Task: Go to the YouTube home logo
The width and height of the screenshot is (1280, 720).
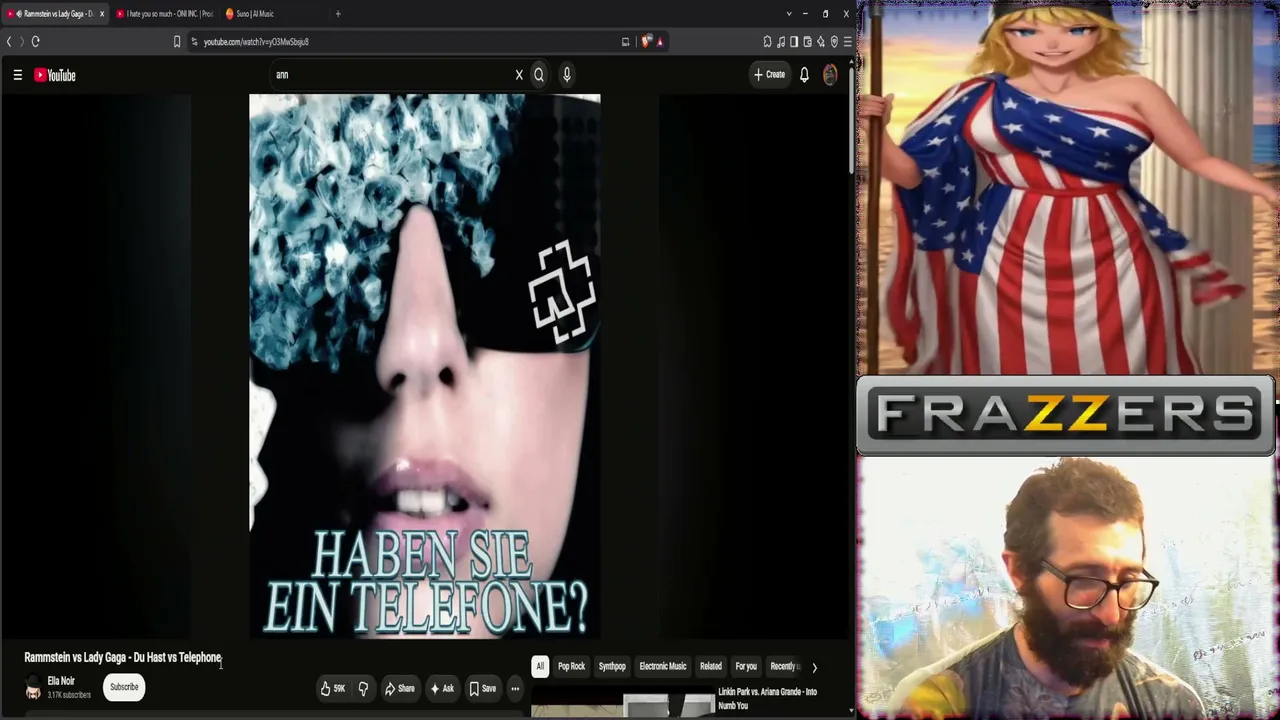Action: [55, 75]
